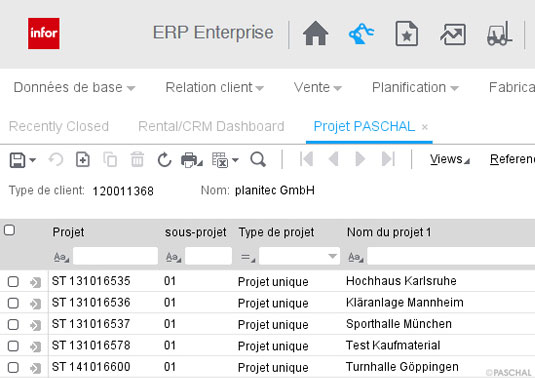Open the Nom du projet 1 Aa selector
This screenshot has width=535, height=378.
point(356,257)
